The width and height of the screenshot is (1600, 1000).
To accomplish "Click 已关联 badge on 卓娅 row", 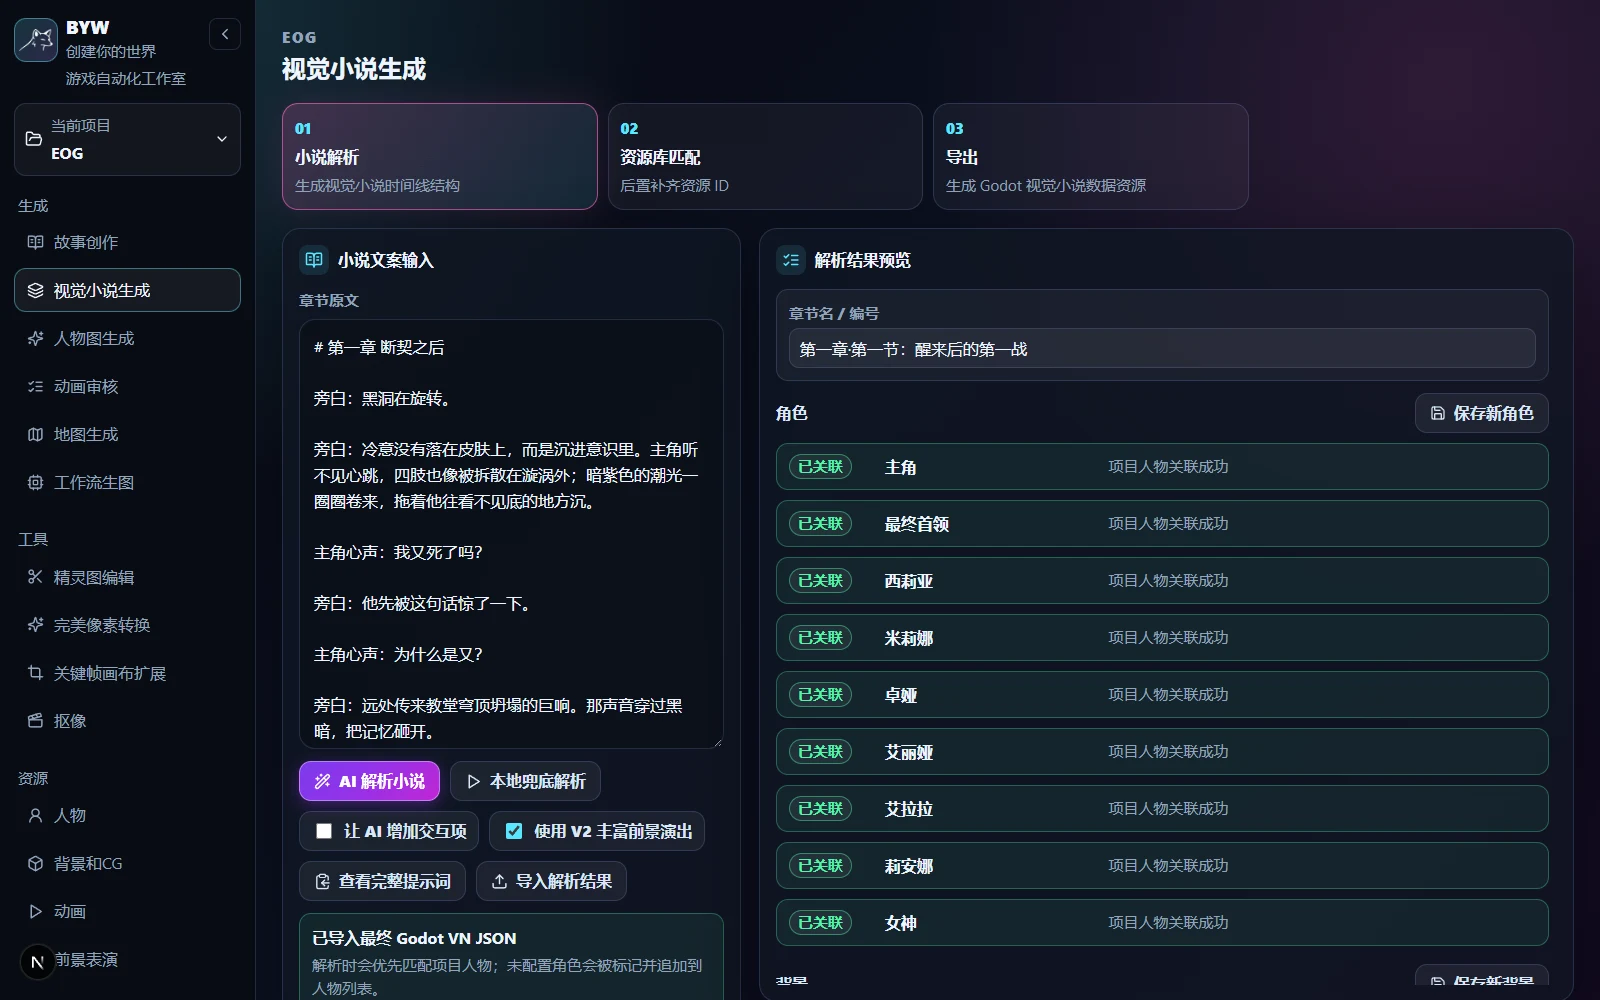I will coord(820,695).
